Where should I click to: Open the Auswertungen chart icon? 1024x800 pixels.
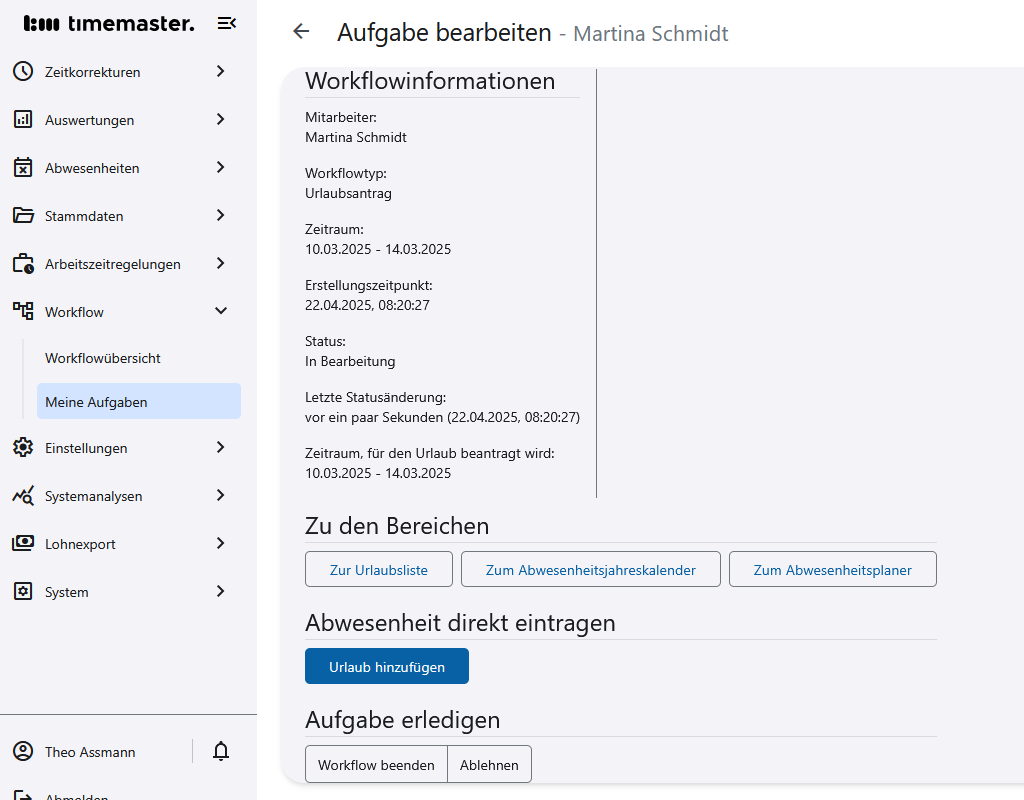pos(22,119)
